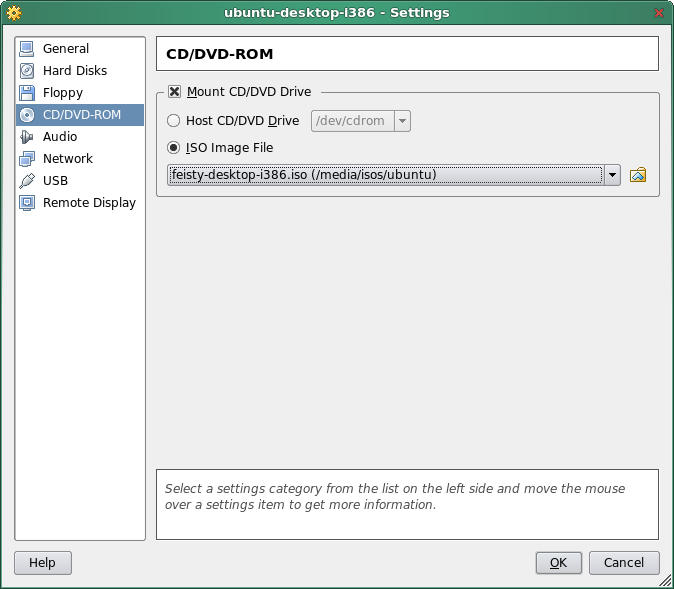Select the Host CD/DVD Drive radio option

[x=175, y=121]
